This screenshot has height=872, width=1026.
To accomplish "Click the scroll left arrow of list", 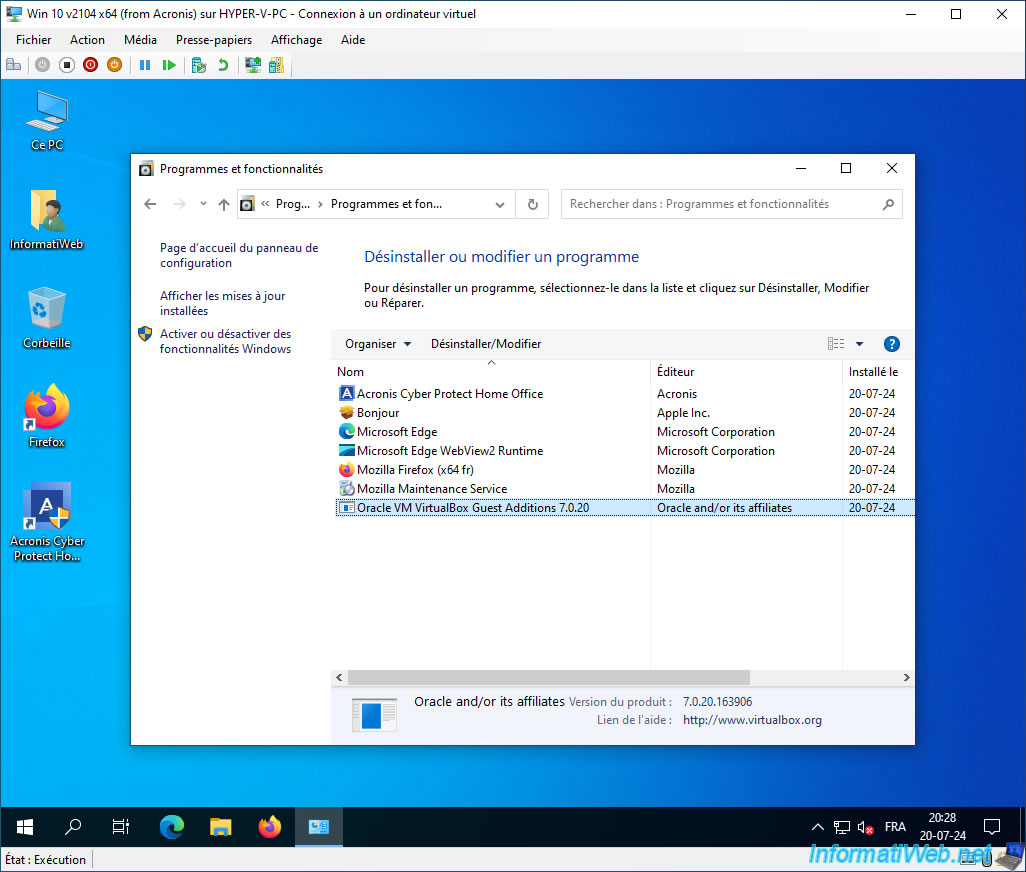I will pos(339,677).
